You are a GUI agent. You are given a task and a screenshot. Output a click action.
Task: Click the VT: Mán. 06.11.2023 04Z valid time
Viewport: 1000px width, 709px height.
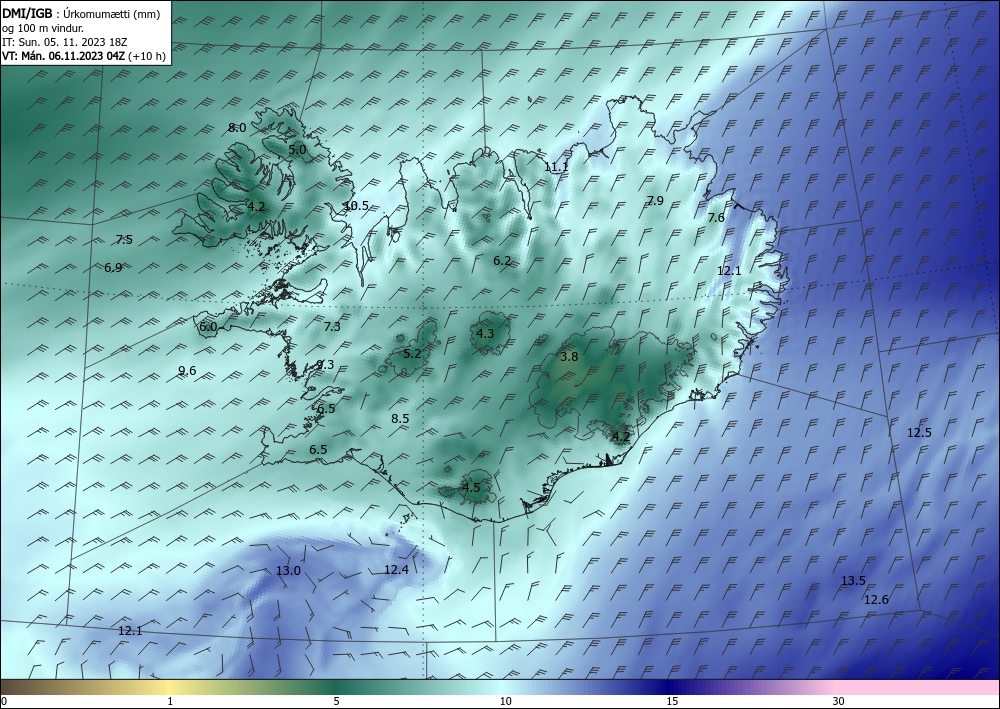(x=64, y=56)
